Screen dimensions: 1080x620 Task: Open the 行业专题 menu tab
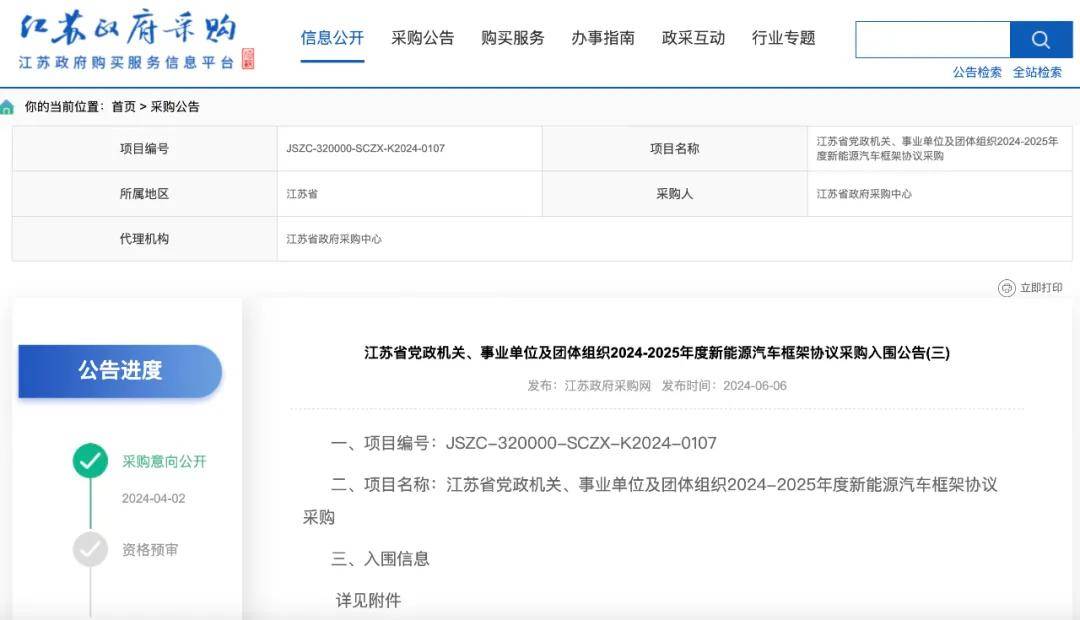point(783,38)
